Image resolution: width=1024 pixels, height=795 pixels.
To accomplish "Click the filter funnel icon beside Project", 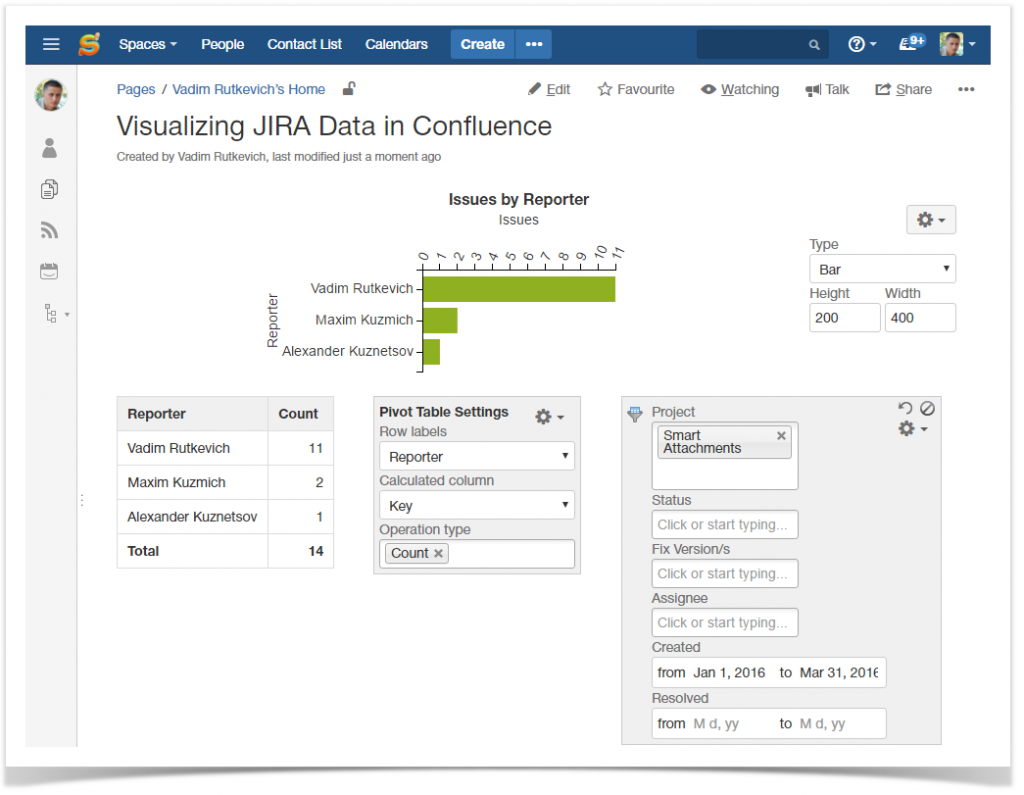I will point(635,411).
